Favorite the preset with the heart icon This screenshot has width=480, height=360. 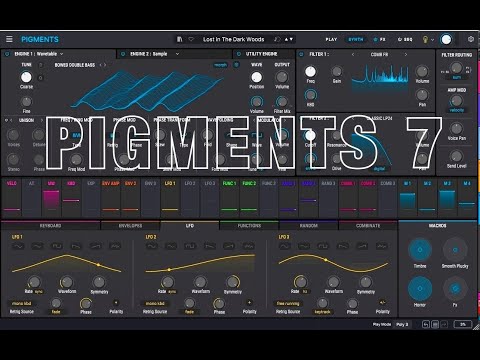pos(191,39)
